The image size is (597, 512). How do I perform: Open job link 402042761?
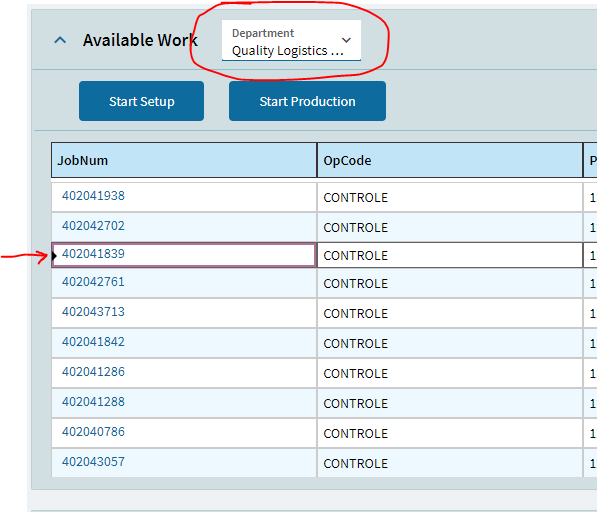click(93, 282)
